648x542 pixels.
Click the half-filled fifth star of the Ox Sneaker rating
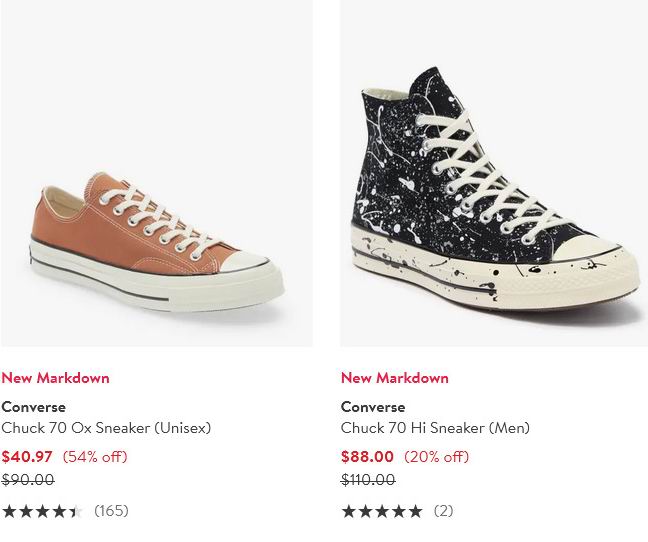click(x=75, y=511)
